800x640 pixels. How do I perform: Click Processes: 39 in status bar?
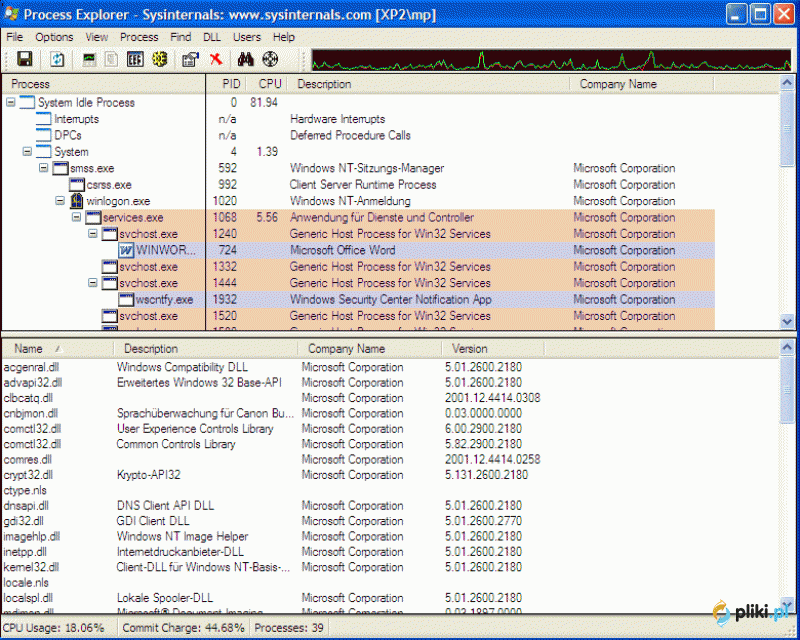pyautogui.click(x=289, y=628)
